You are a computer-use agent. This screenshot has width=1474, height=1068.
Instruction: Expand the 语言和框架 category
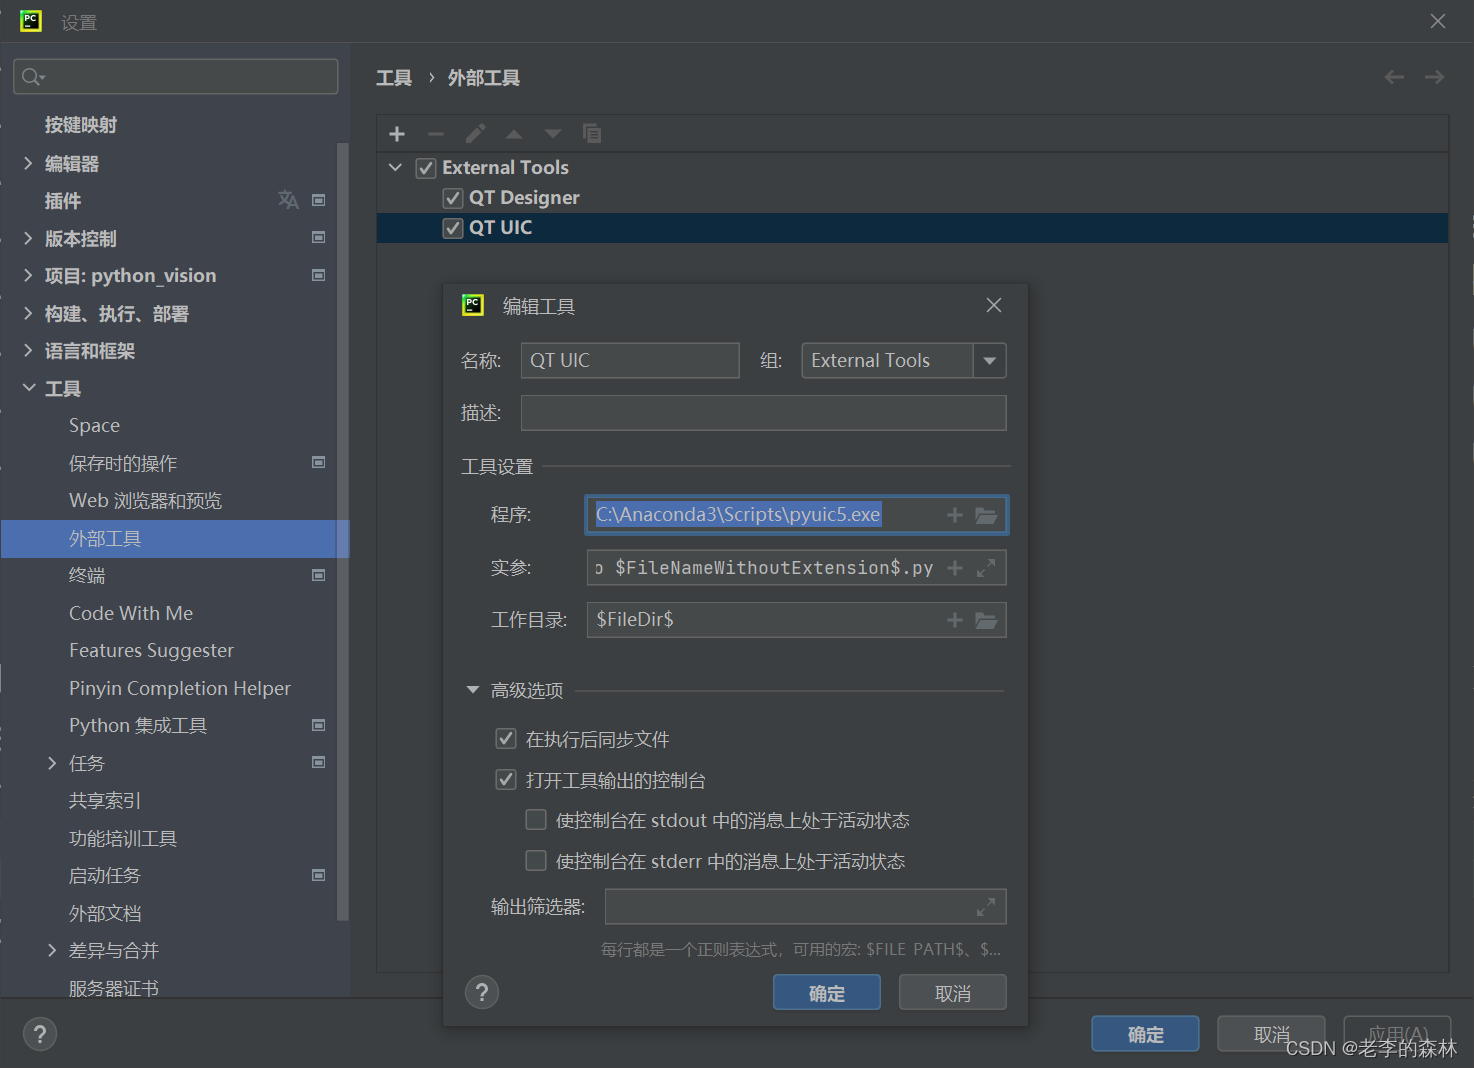pyautogui.click(x=28, y=350)
